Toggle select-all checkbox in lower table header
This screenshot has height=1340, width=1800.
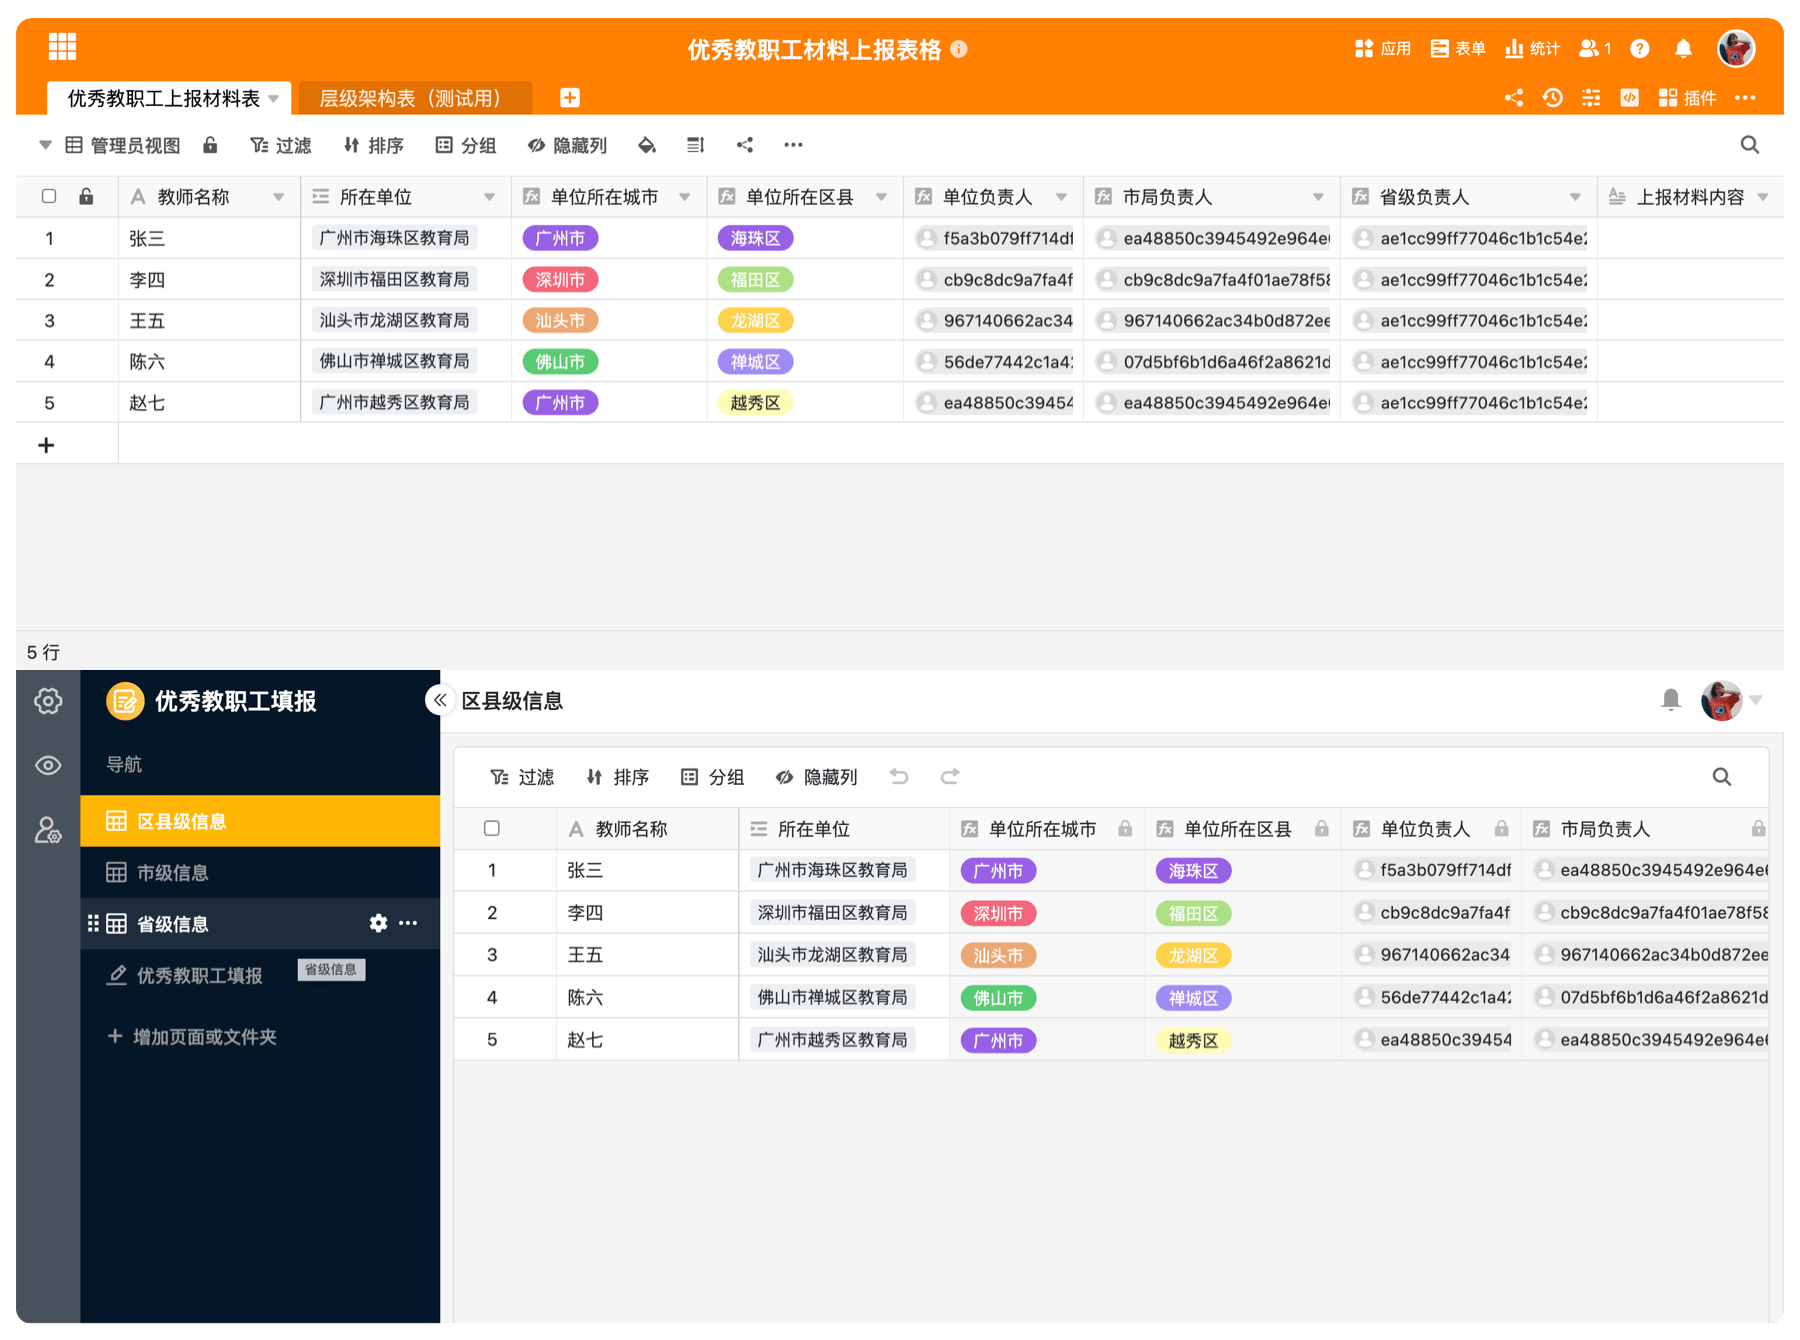(492, 828)
